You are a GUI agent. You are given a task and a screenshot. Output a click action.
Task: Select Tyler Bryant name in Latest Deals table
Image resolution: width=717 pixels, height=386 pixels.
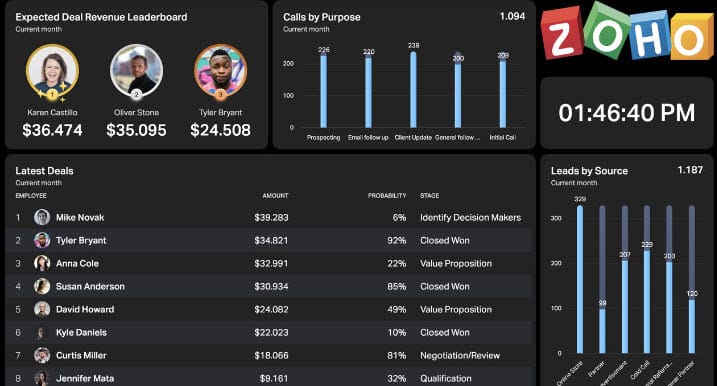81,241
